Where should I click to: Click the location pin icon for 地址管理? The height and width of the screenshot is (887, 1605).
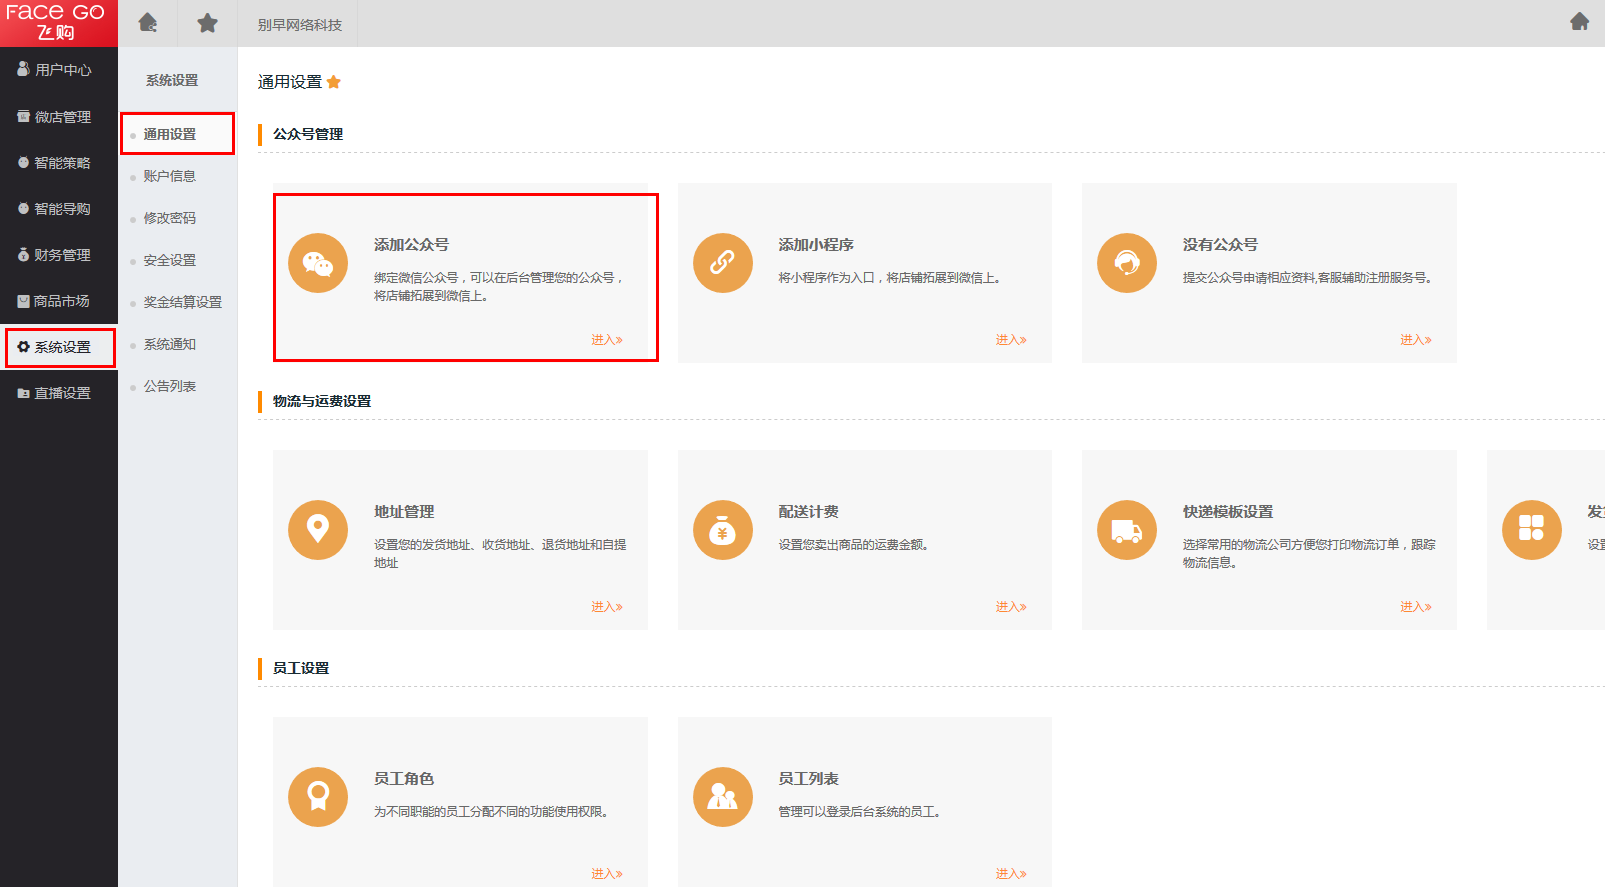click(318, 530)
